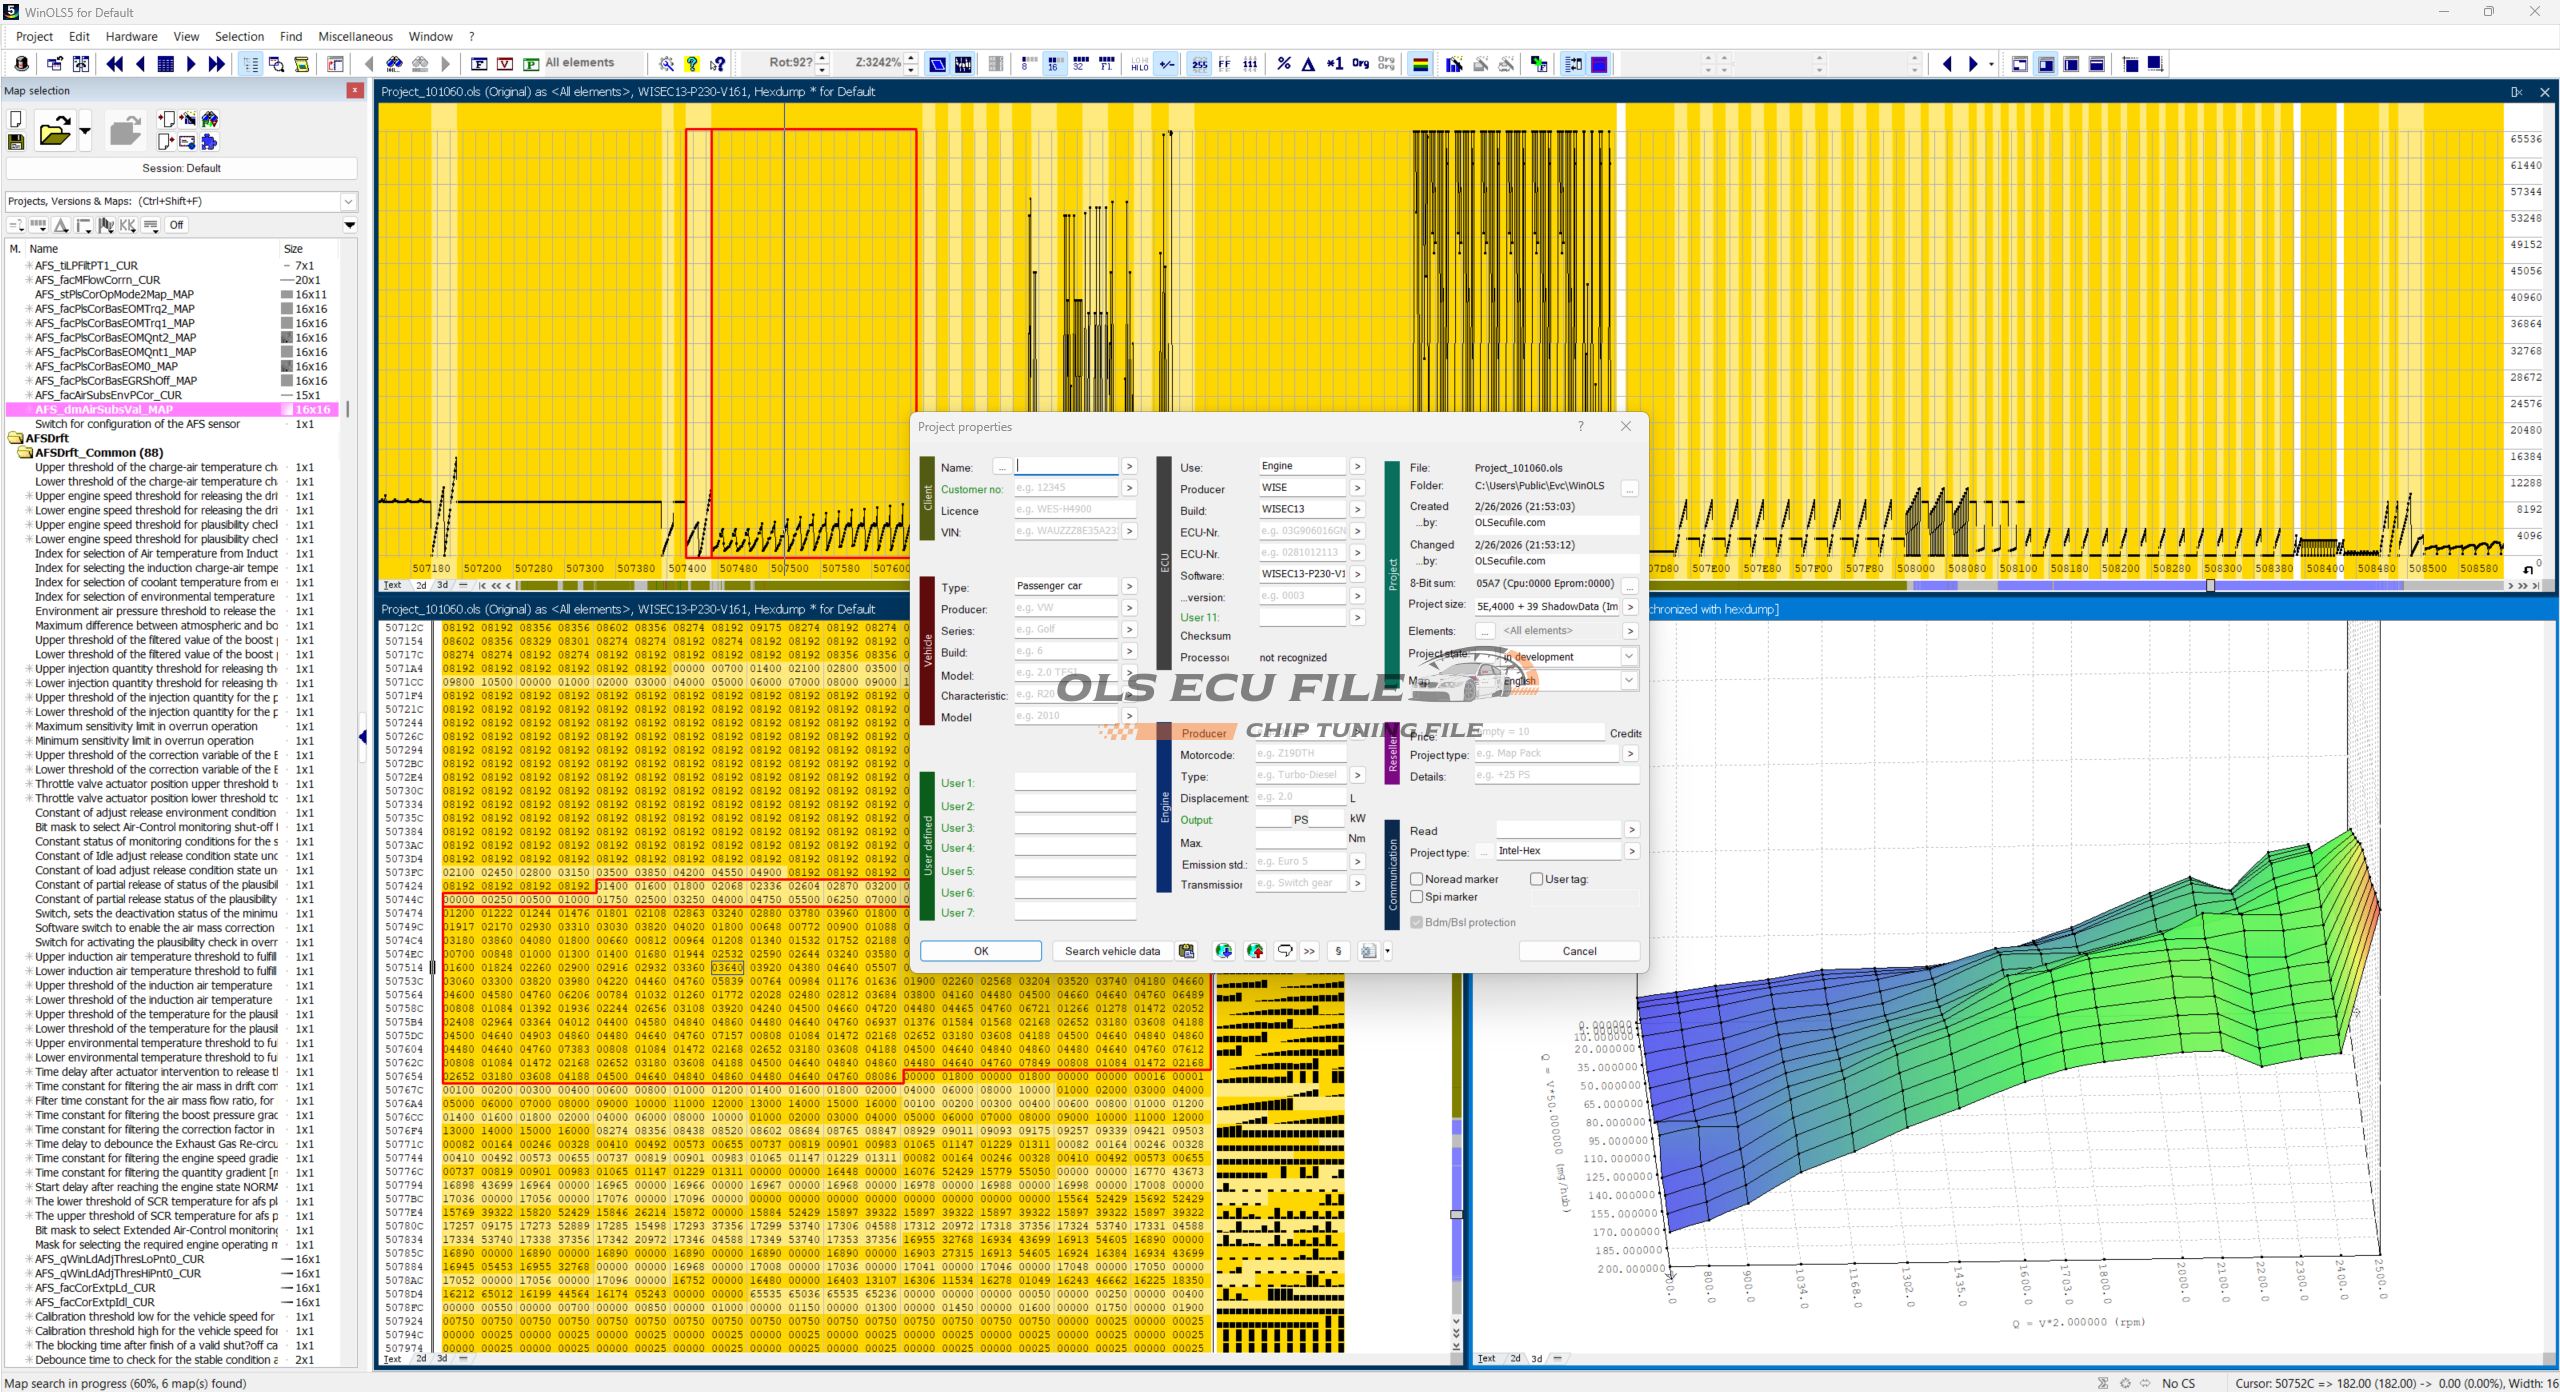
Task: Click the Customer no. input field
Action: (1065, 488)
